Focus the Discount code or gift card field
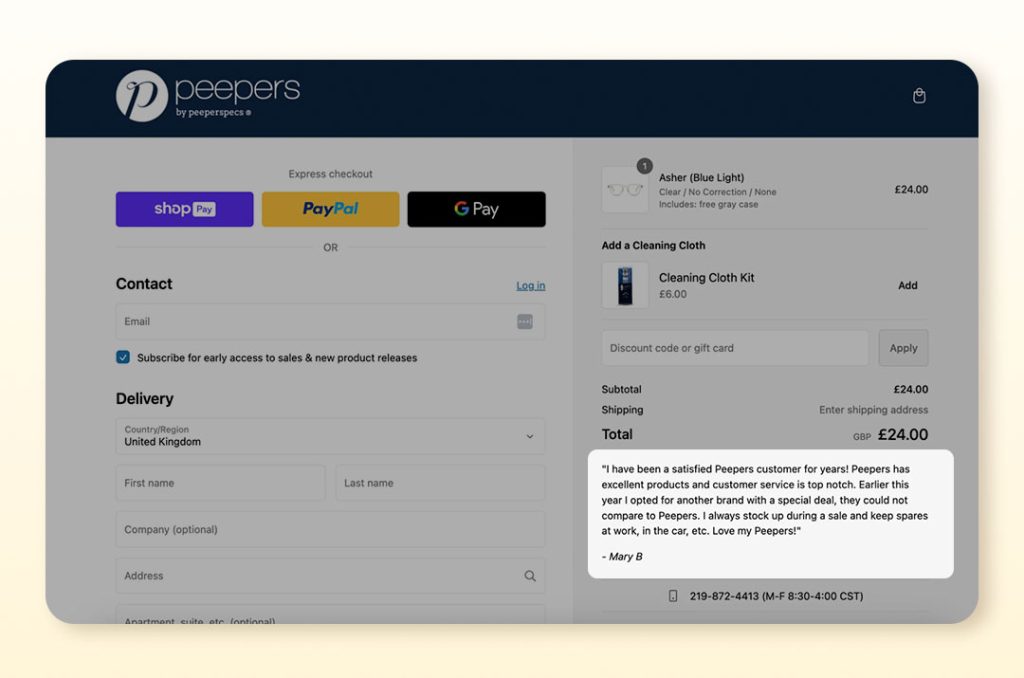The height and width of the screenshot is (678, 1024). (734, 348)
